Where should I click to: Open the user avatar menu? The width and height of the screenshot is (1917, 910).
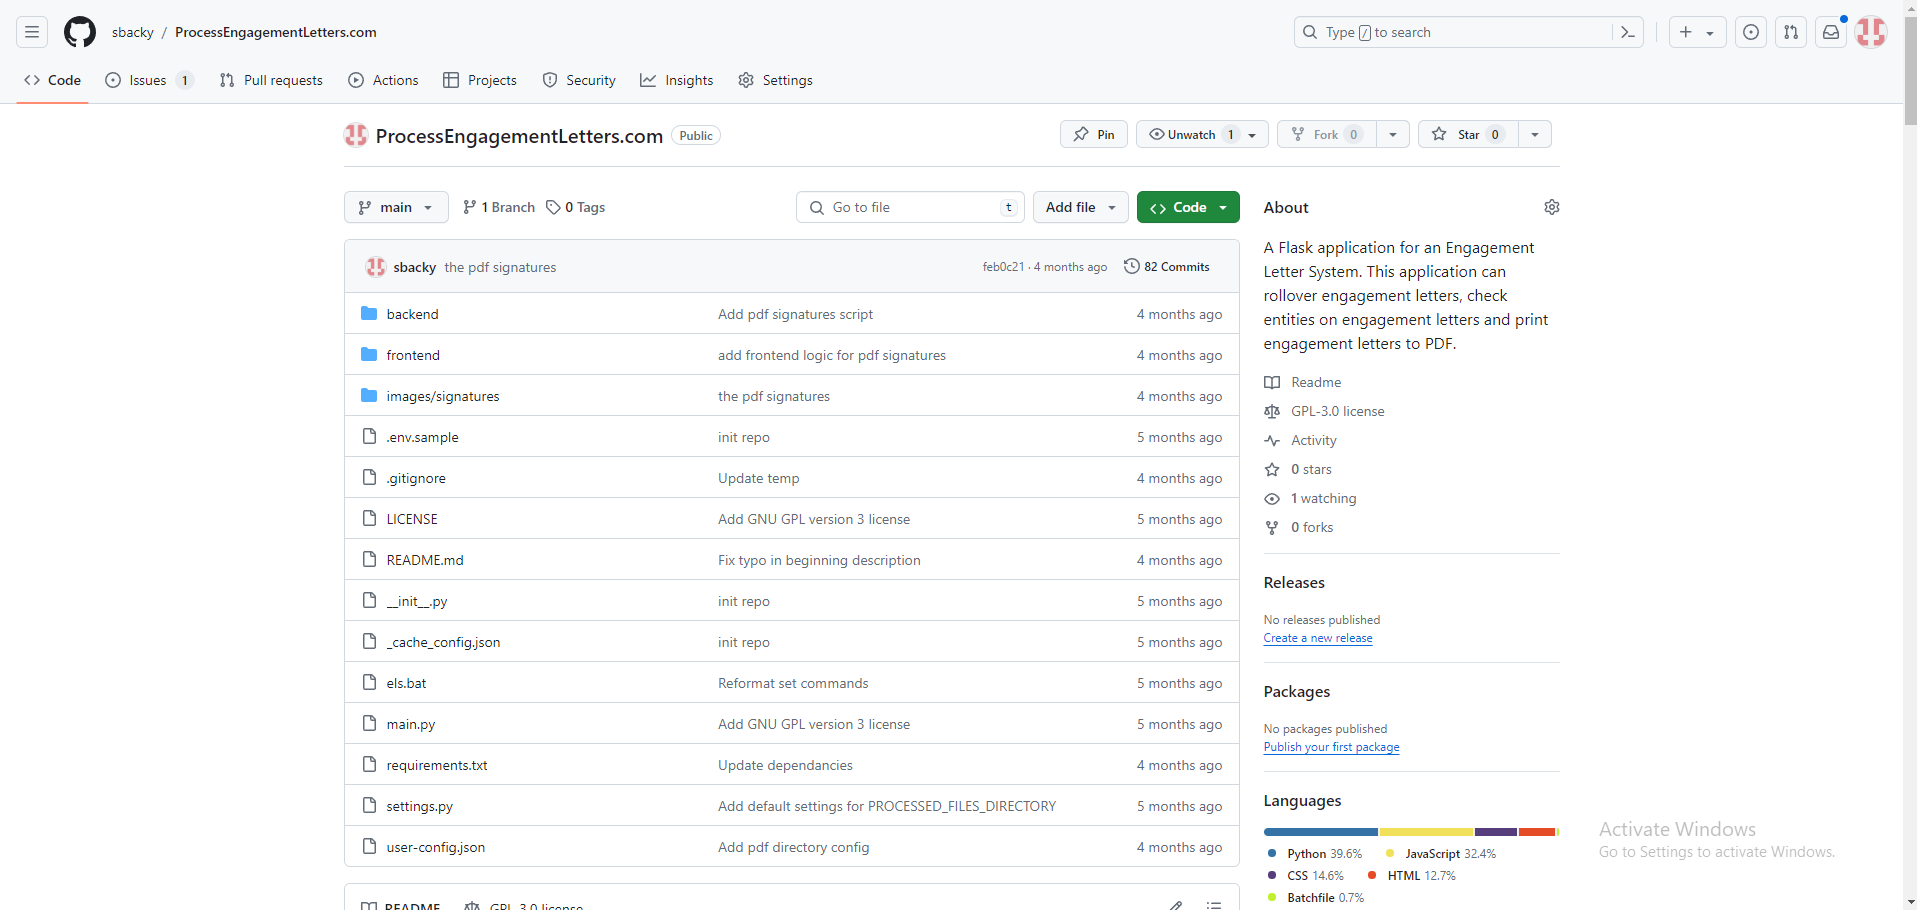point(1871,32)
